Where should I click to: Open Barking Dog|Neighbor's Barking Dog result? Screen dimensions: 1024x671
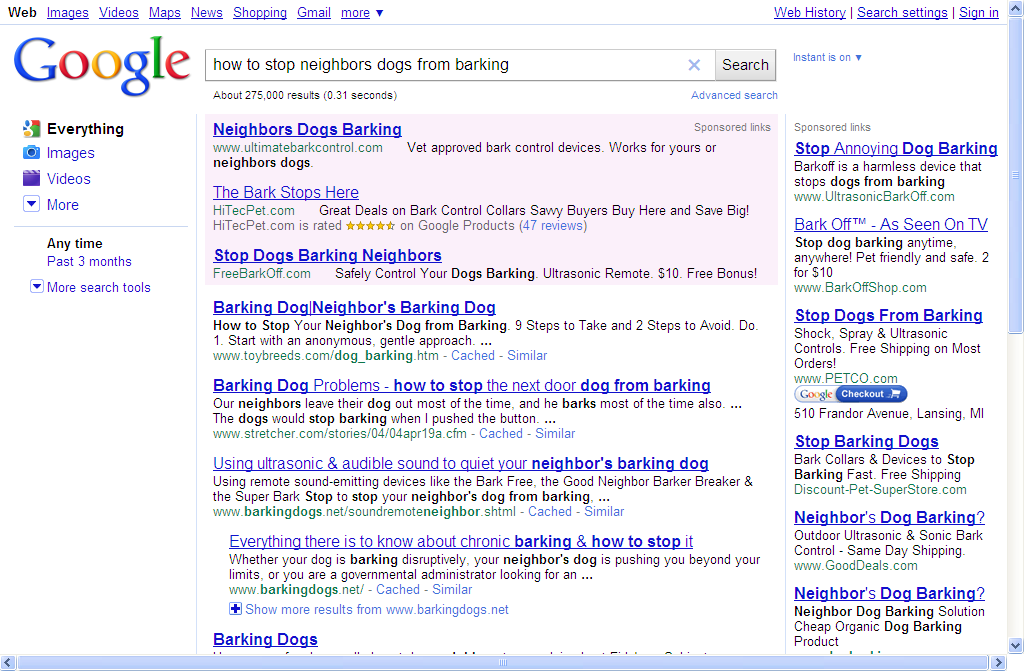click(x=355, y=307)
